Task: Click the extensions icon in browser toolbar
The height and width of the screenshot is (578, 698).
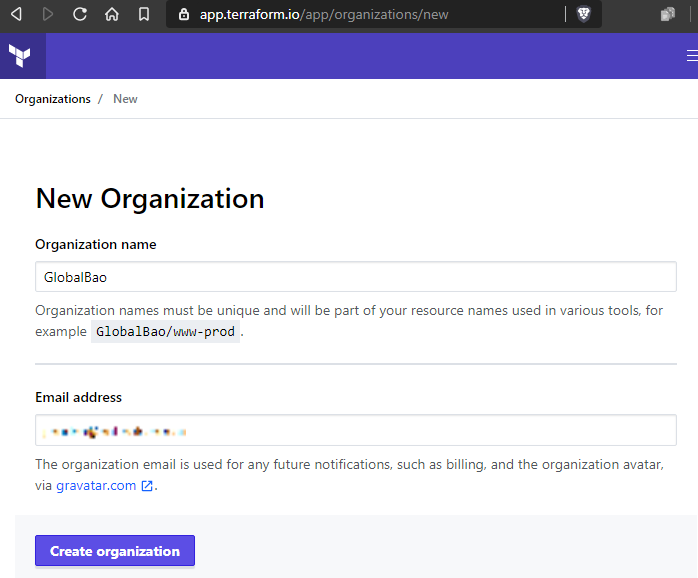Action: click(668, 14)
